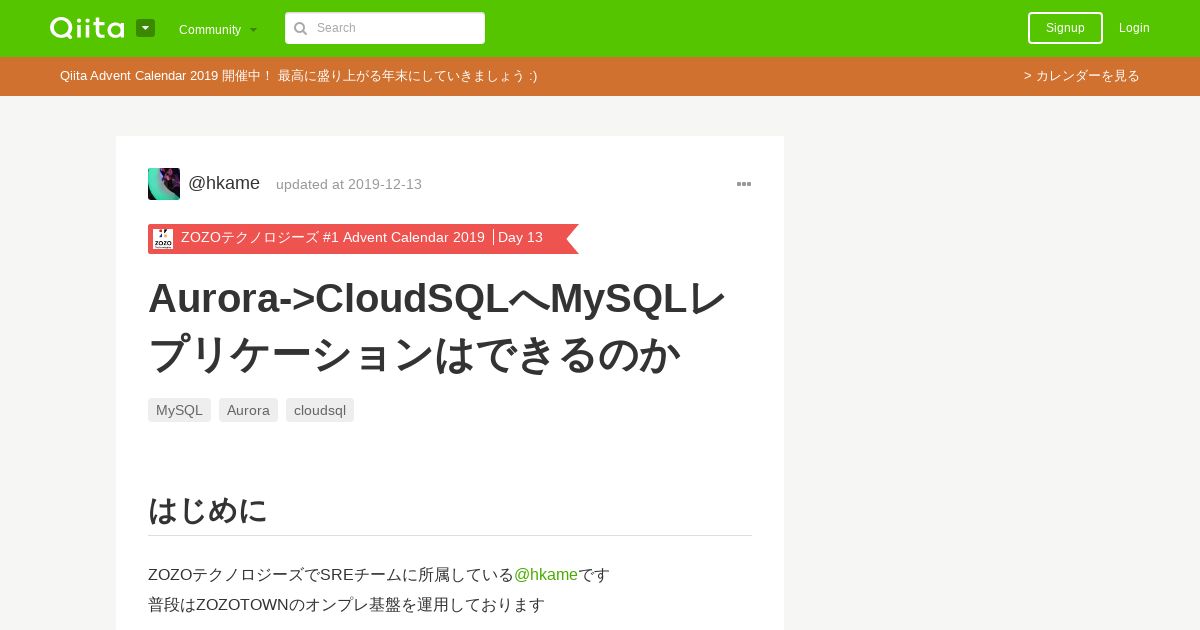Open @hkame avatar image

(164, 184)
